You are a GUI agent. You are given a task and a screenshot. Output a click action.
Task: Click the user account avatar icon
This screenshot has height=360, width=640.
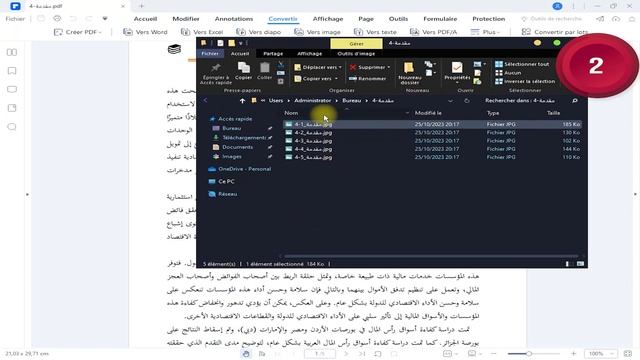(x=557, y=6)
